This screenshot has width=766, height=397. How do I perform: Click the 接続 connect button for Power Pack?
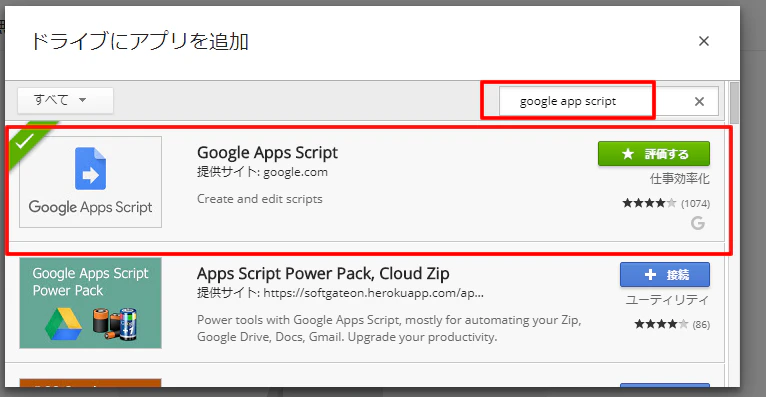pyautogui.click(x=665, y=275)
